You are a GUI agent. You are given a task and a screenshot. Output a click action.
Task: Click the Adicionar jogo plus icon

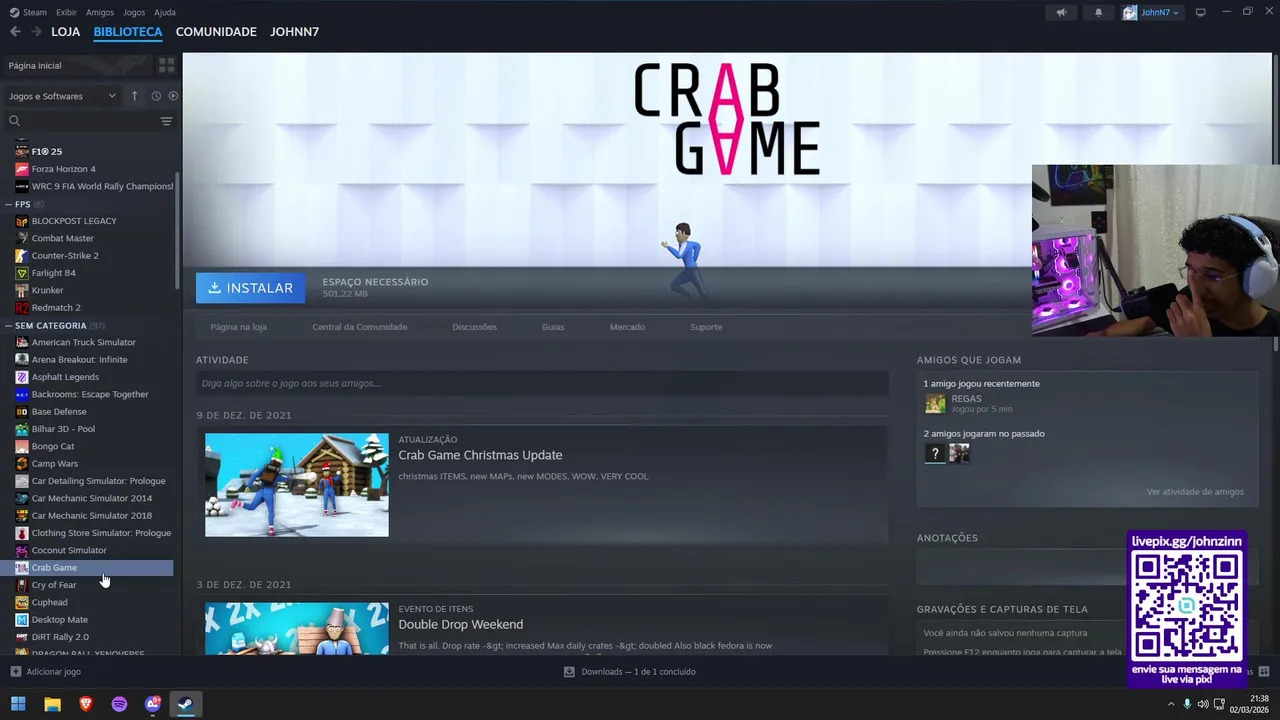pyautogui.click(x=15, y=672)
